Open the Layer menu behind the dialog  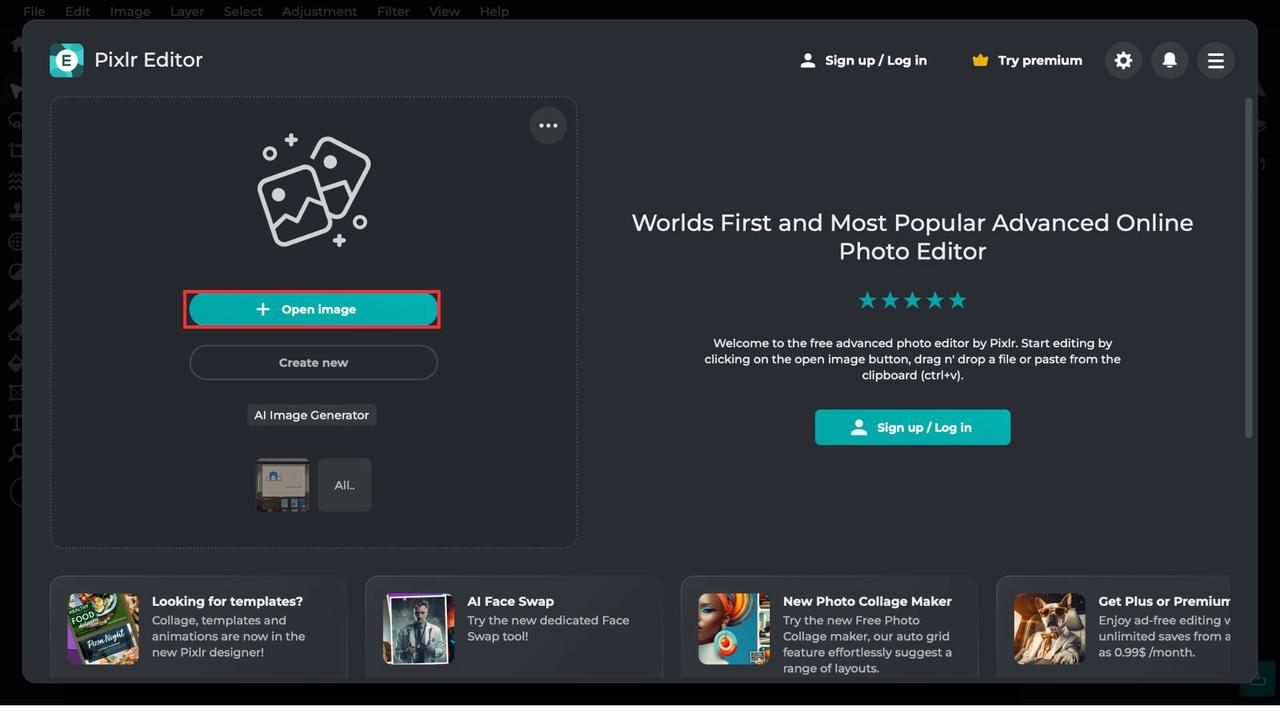point(187,11)
